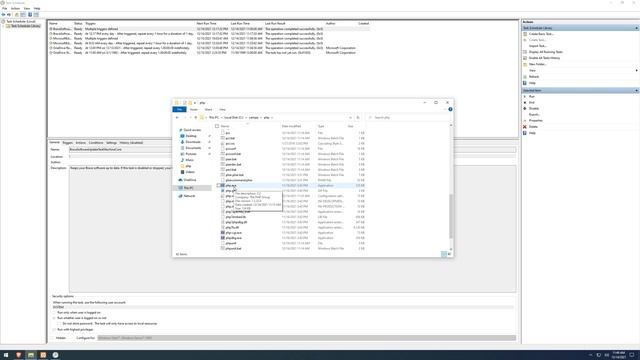Click Import Task in Actions pane

pyautogui.click(x=538, y=46)
